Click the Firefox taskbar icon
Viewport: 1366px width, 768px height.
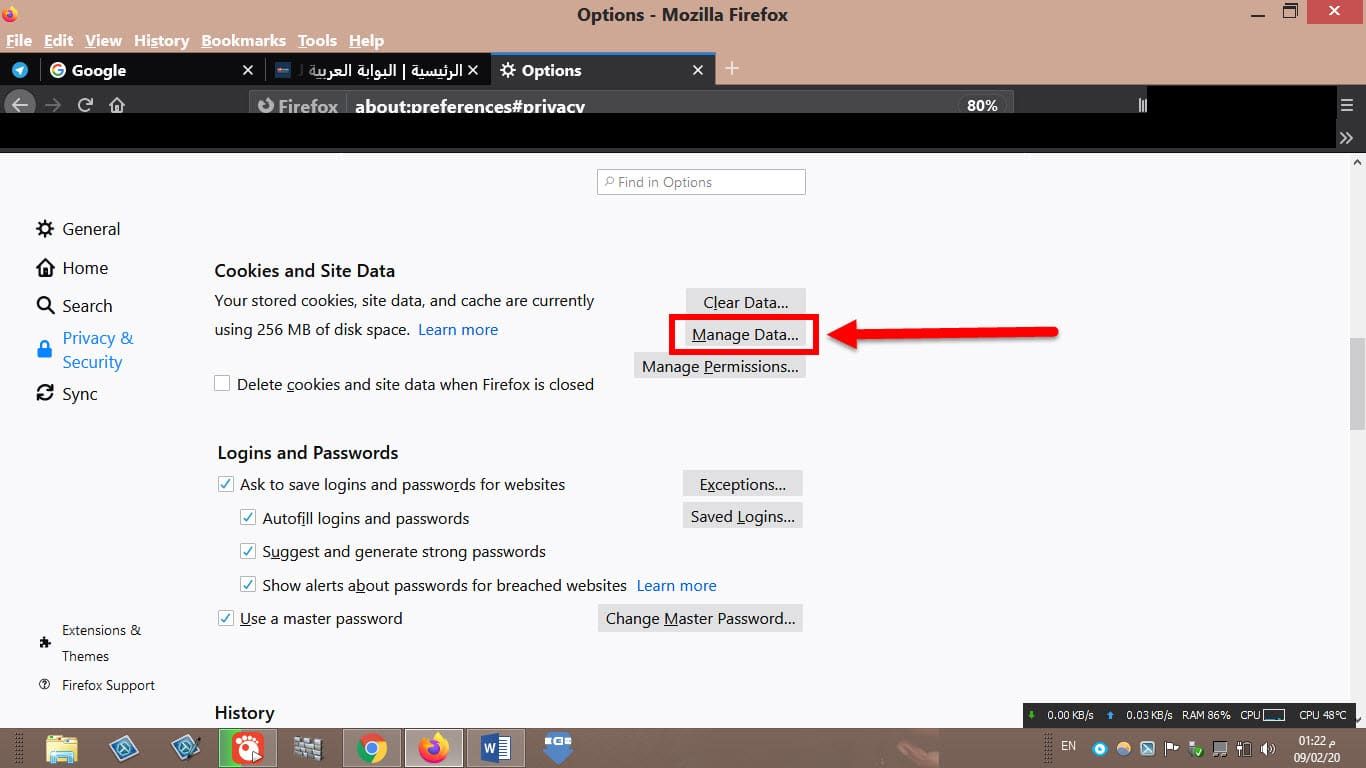pos(434,748)
